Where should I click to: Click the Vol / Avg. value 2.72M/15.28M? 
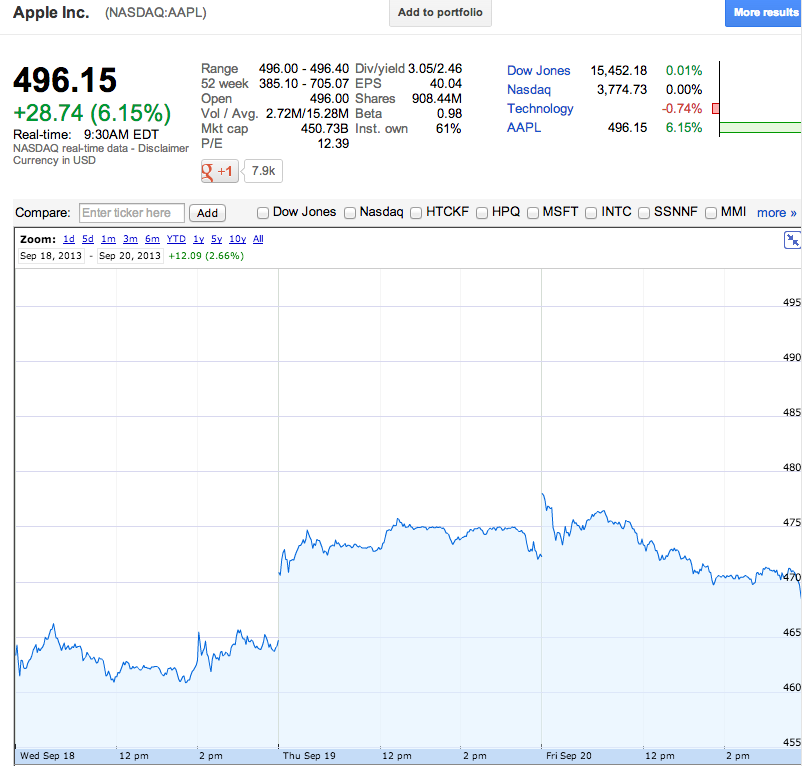pyautogui.click(x=307, y=114)
